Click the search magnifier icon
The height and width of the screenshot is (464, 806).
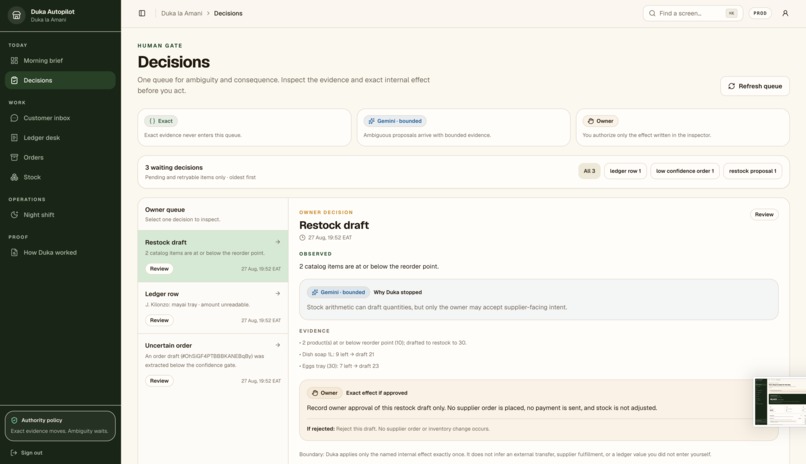click(652, 13)
